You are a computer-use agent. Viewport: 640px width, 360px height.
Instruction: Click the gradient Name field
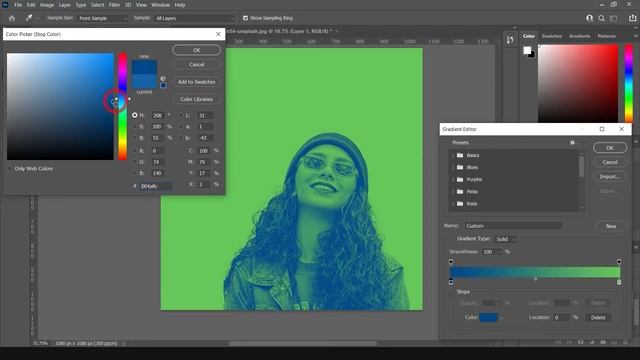513,226
